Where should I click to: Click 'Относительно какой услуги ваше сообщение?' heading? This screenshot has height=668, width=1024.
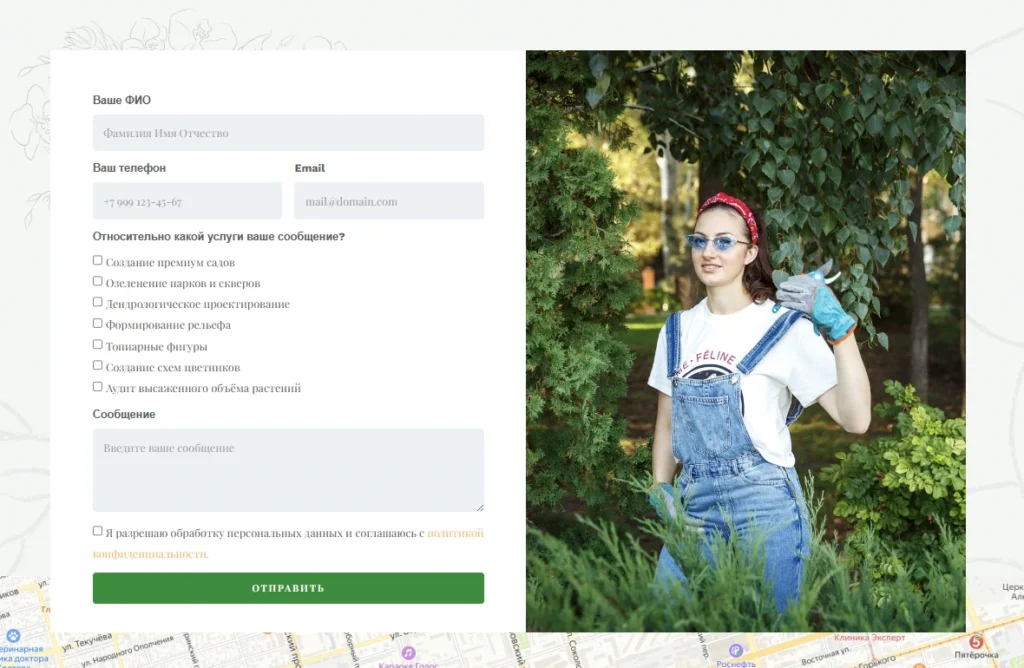[x=219, y=236]
